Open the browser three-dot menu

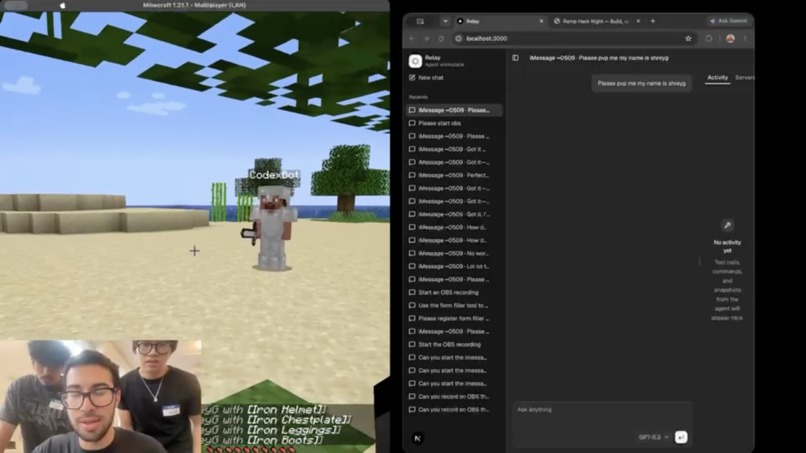[x=745, y=39]
